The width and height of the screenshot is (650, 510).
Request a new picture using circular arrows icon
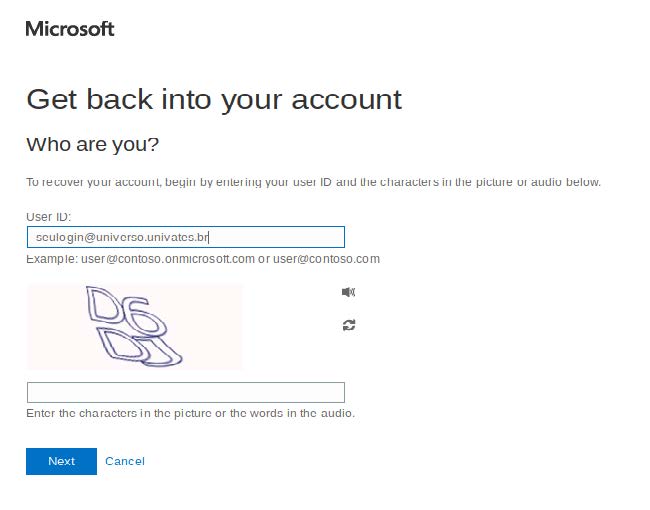pyautogui.click(x=348, y=325)
